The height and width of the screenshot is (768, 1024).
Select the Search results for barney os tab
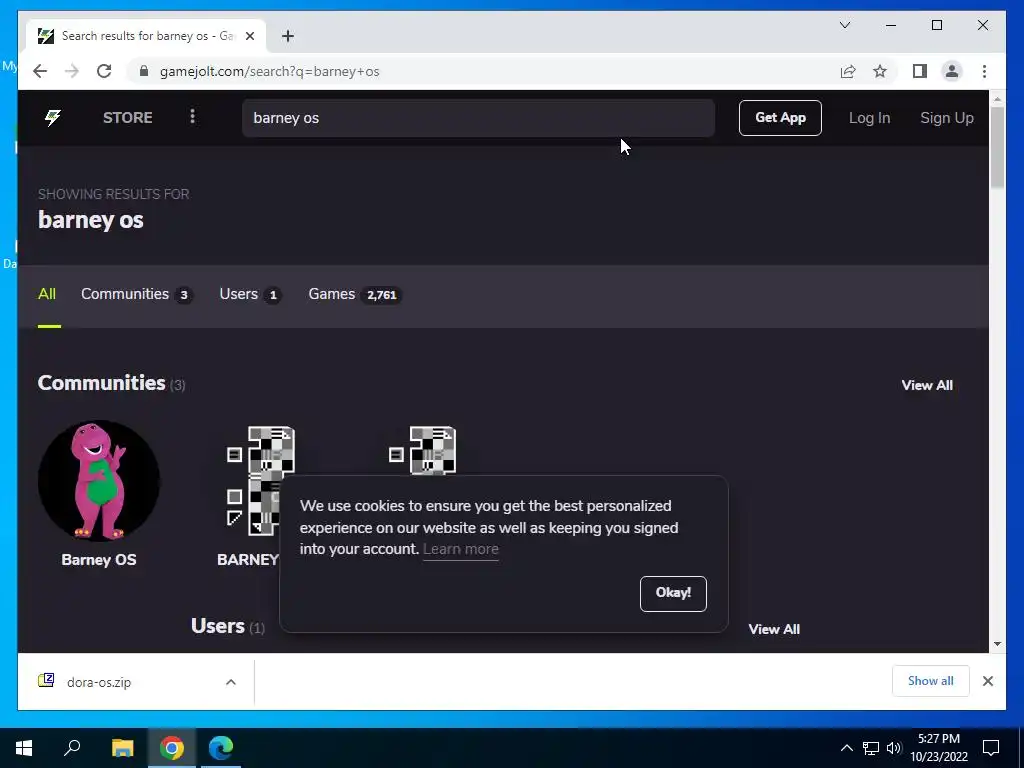[x=146, y=36]
